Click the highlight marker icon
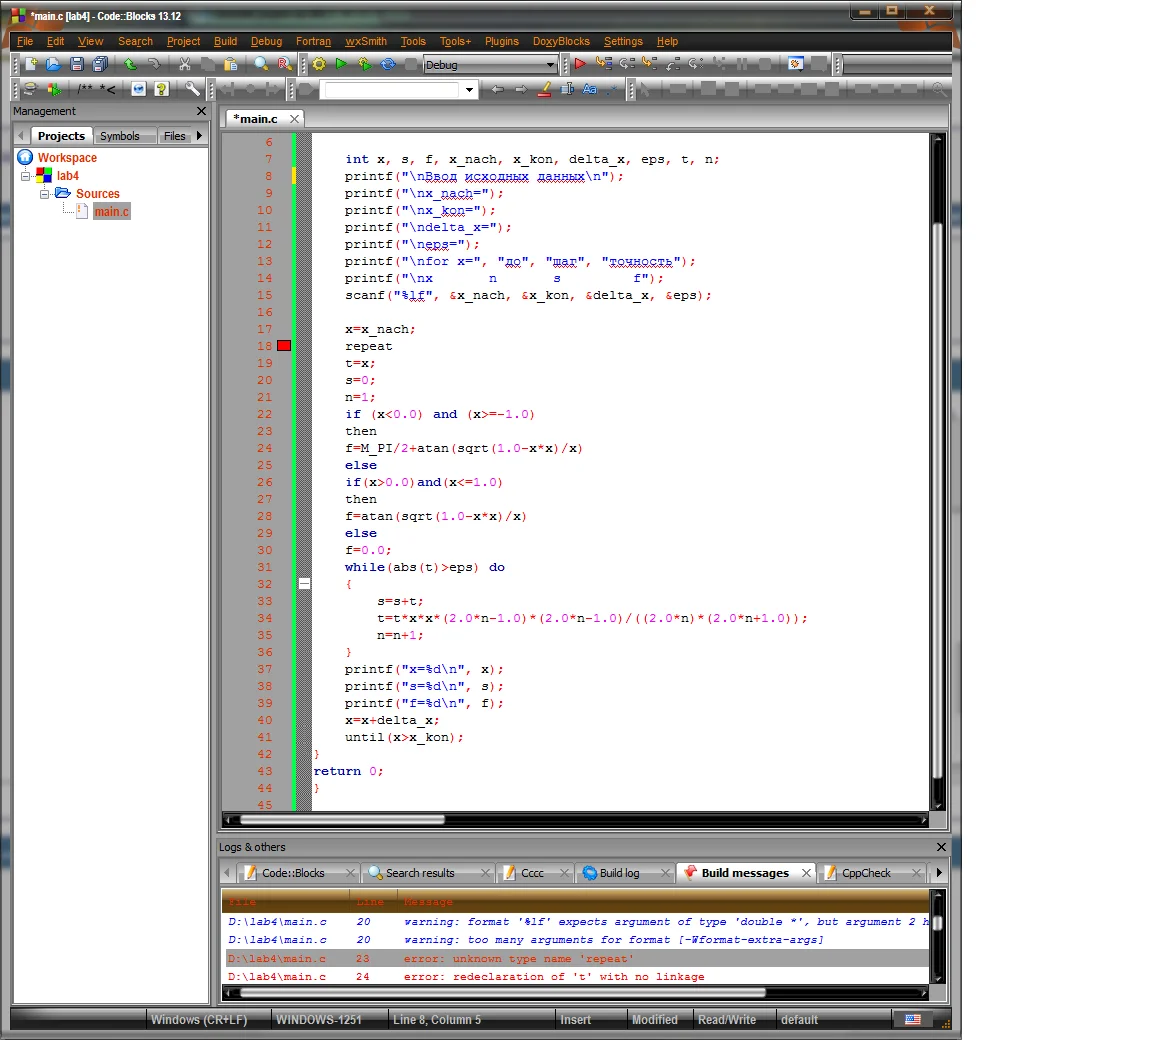 (544, 89)
